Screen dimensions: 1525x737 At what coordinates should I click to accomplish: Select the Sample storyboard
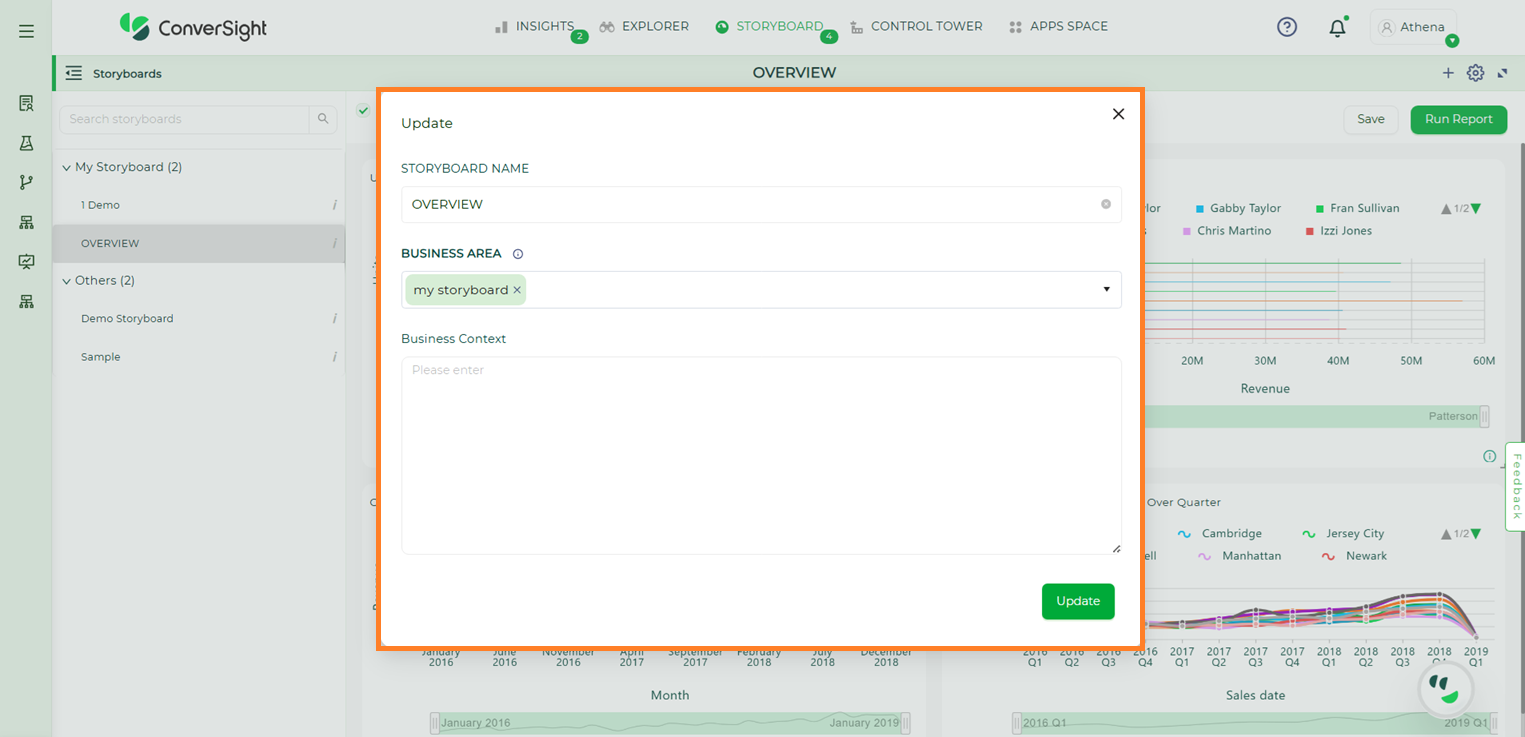coord(100,357)
